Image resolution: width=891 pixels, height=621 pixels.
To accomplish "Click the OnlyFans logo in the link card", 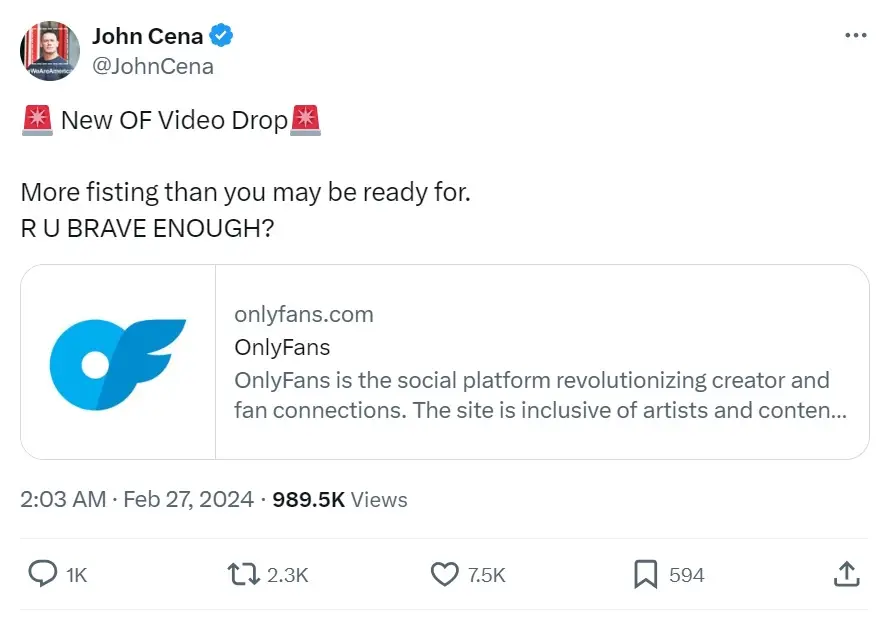I will [117, 362].
